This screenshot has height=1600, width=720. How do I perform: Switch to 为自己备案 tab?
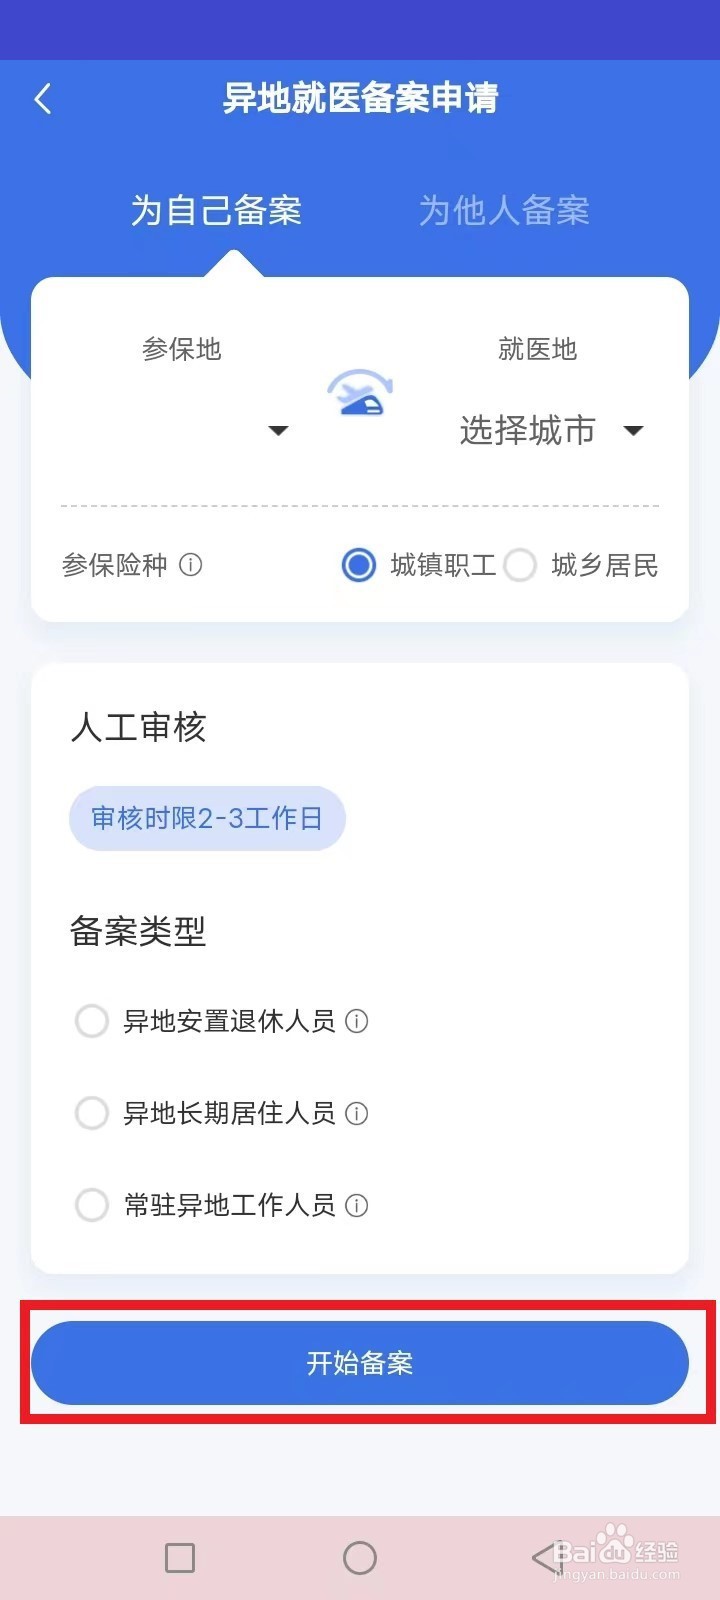[216, 210]
